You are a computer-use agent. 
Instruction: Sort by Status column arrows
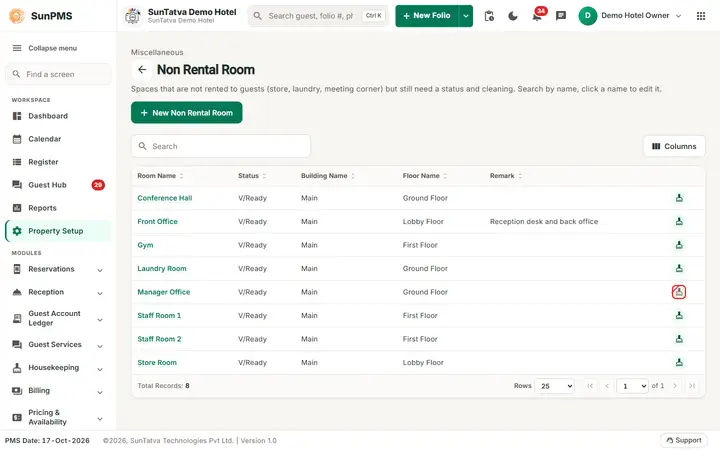(264, 176)
